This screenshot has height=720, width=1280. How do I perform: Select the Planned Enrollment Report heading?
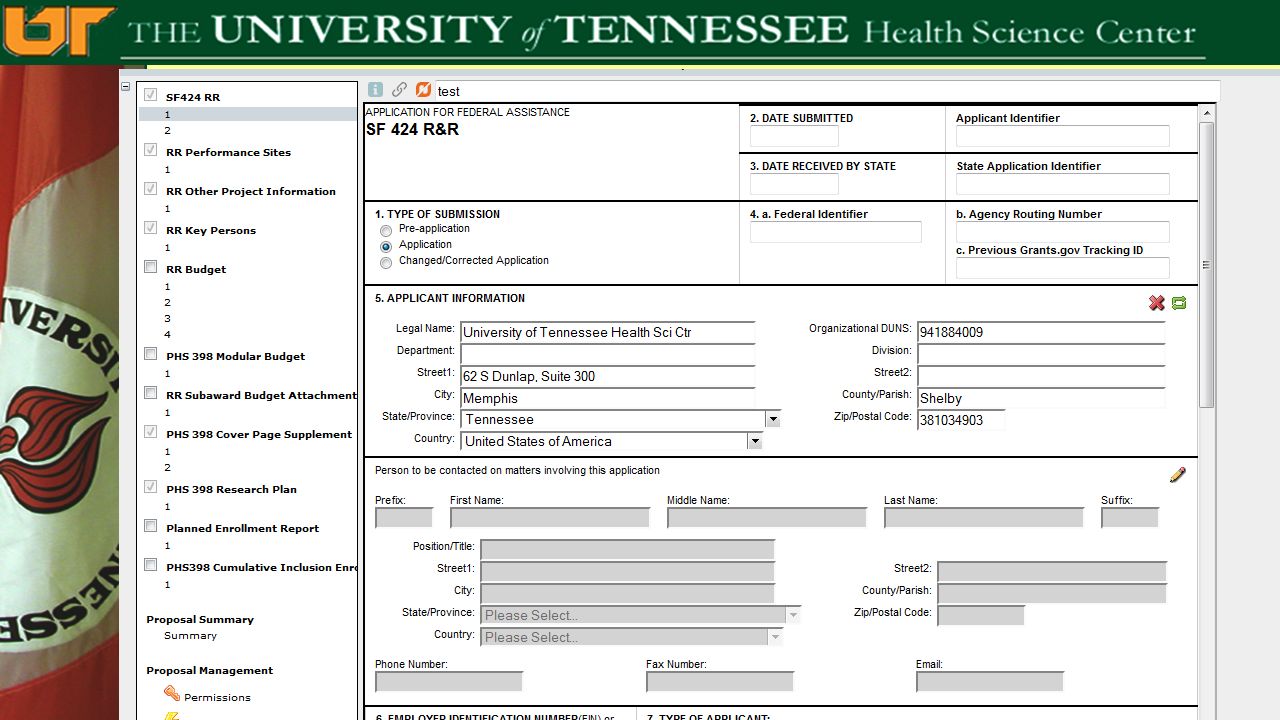(243, 528)
